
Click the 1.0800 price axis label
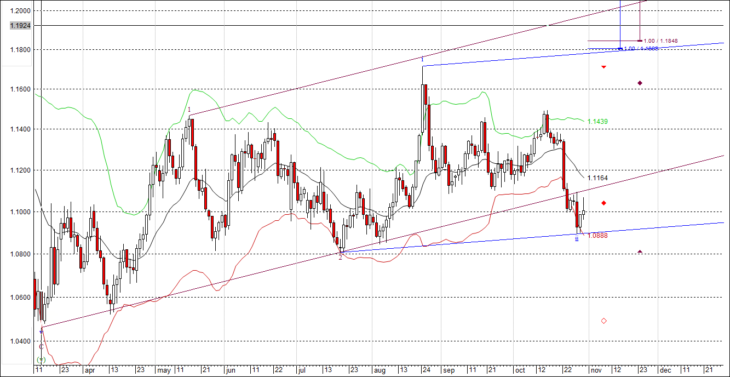(x=20, y=254)
